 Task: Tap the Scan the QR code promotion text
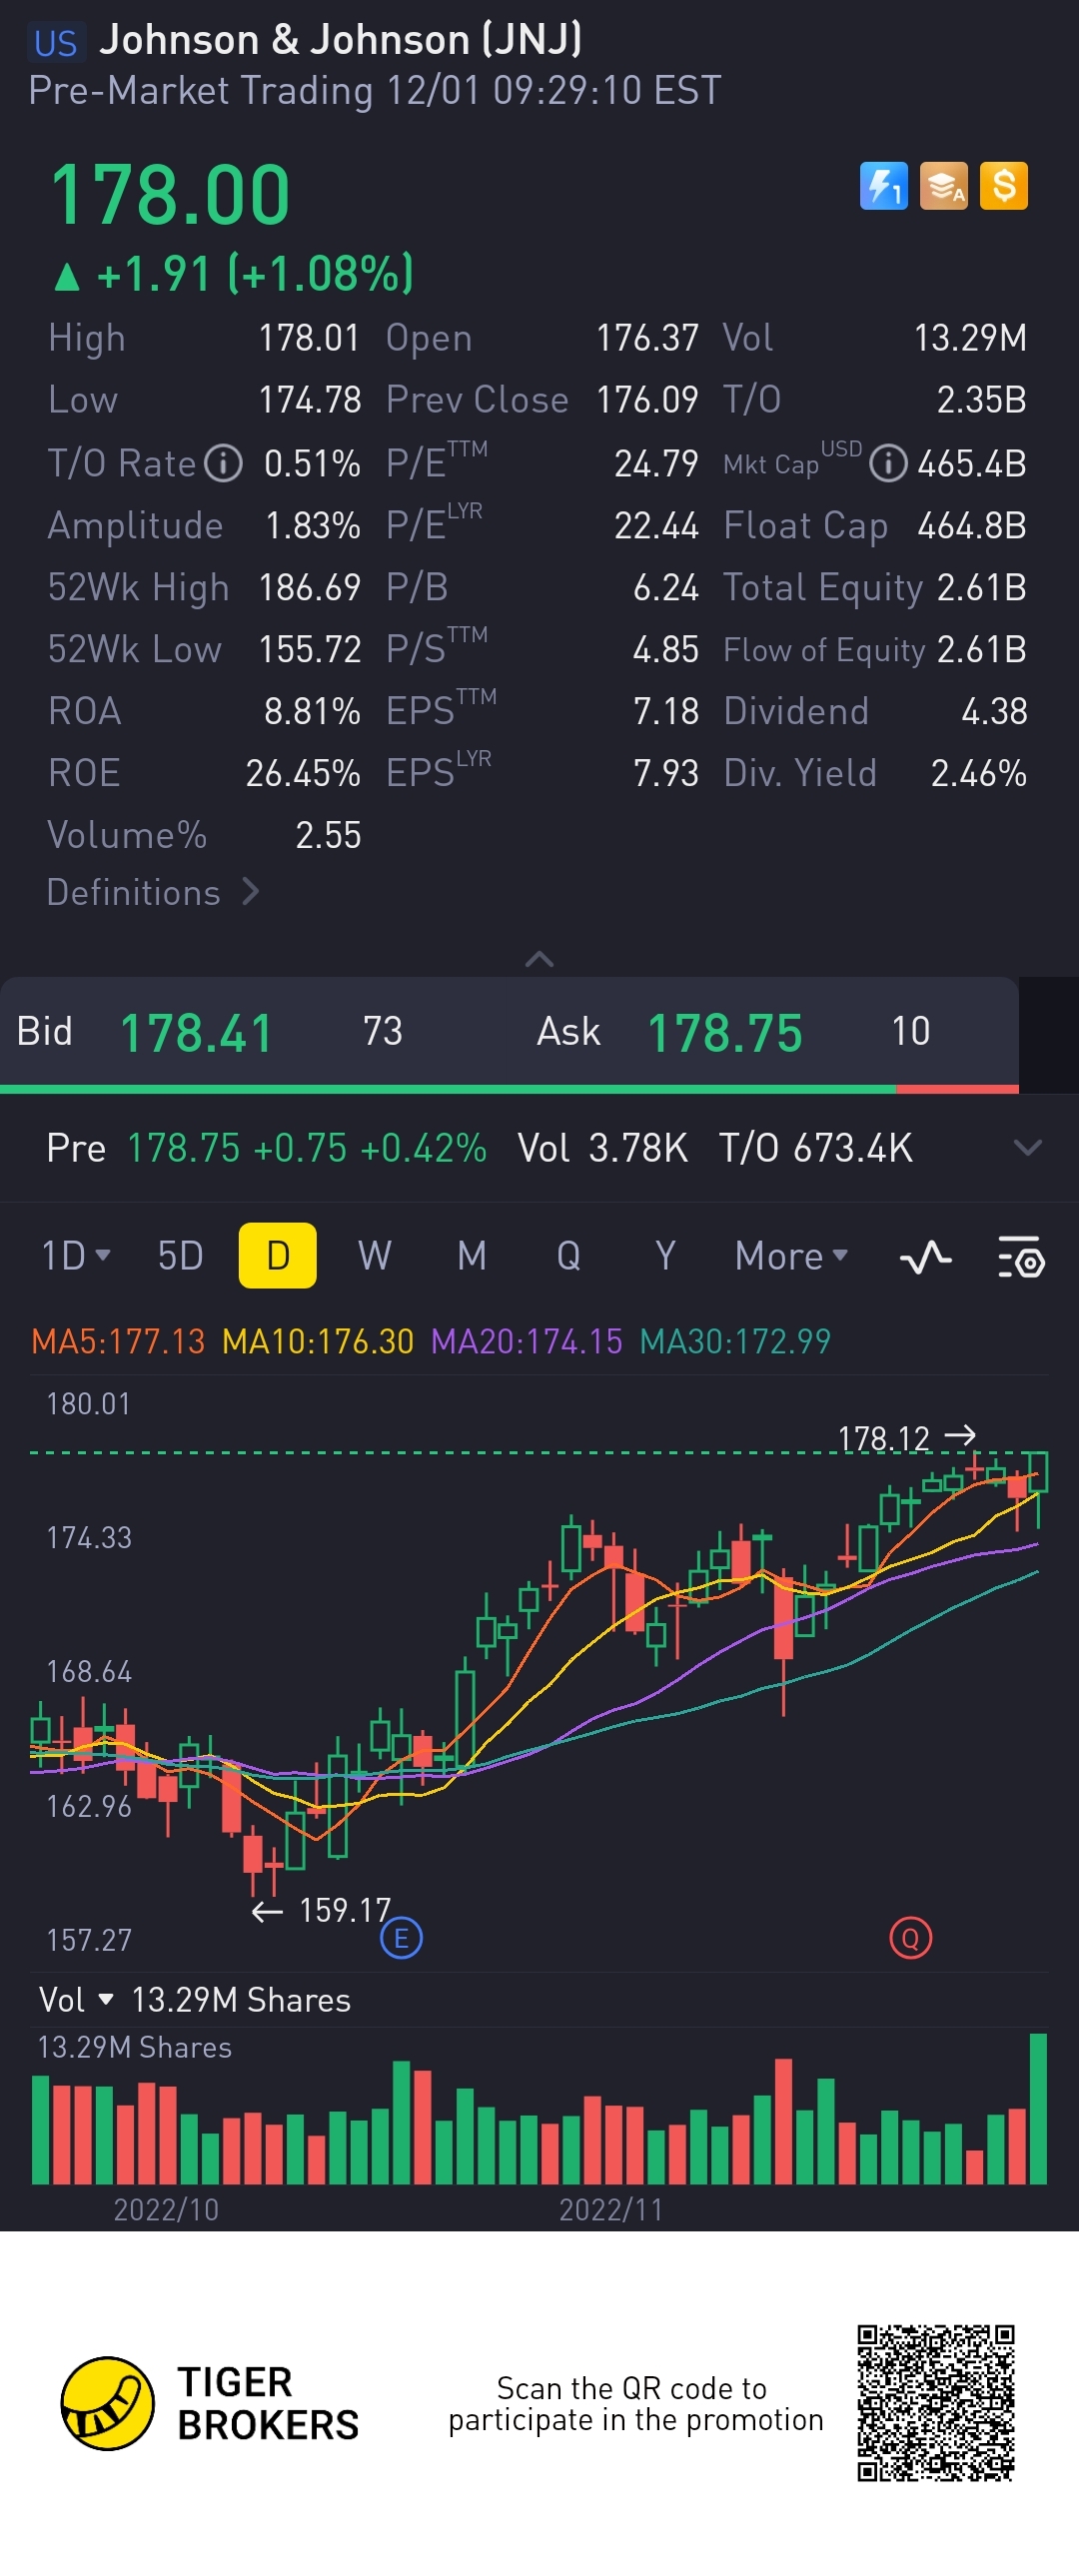[x=635, y=2404]
